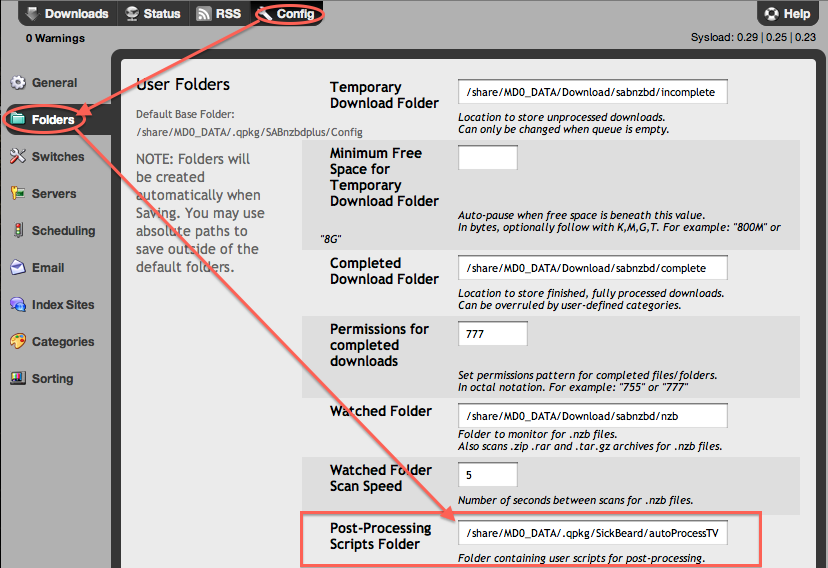This screenshot has height=568, width=828.
Task: Click 'Folder to monitor for .nzb files' description
Action: tap(537, 434)
